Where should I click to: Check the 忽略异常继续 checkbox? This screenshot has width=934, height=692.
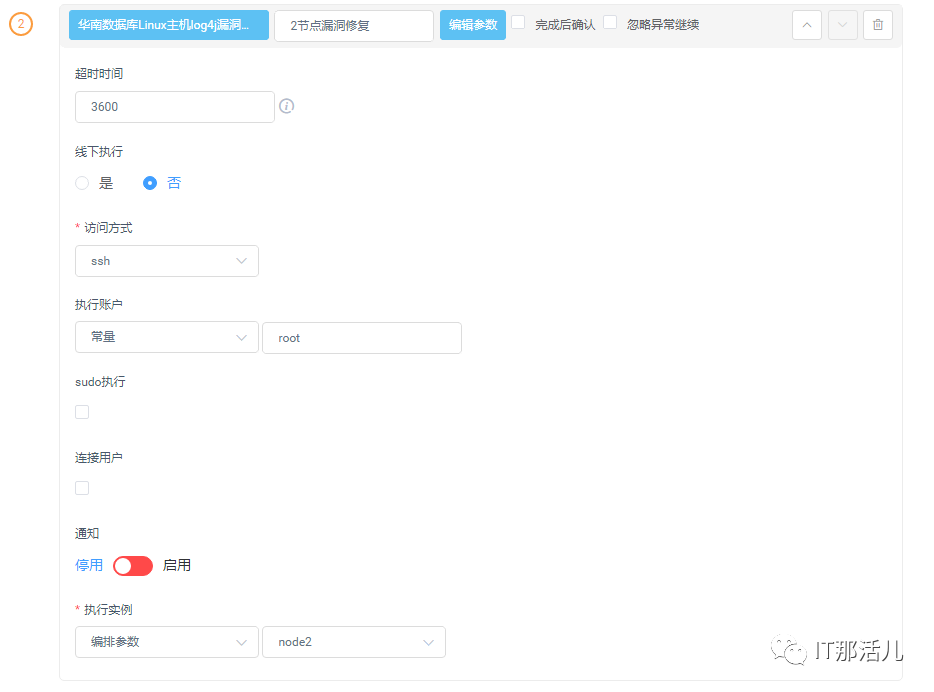[610, 23]
